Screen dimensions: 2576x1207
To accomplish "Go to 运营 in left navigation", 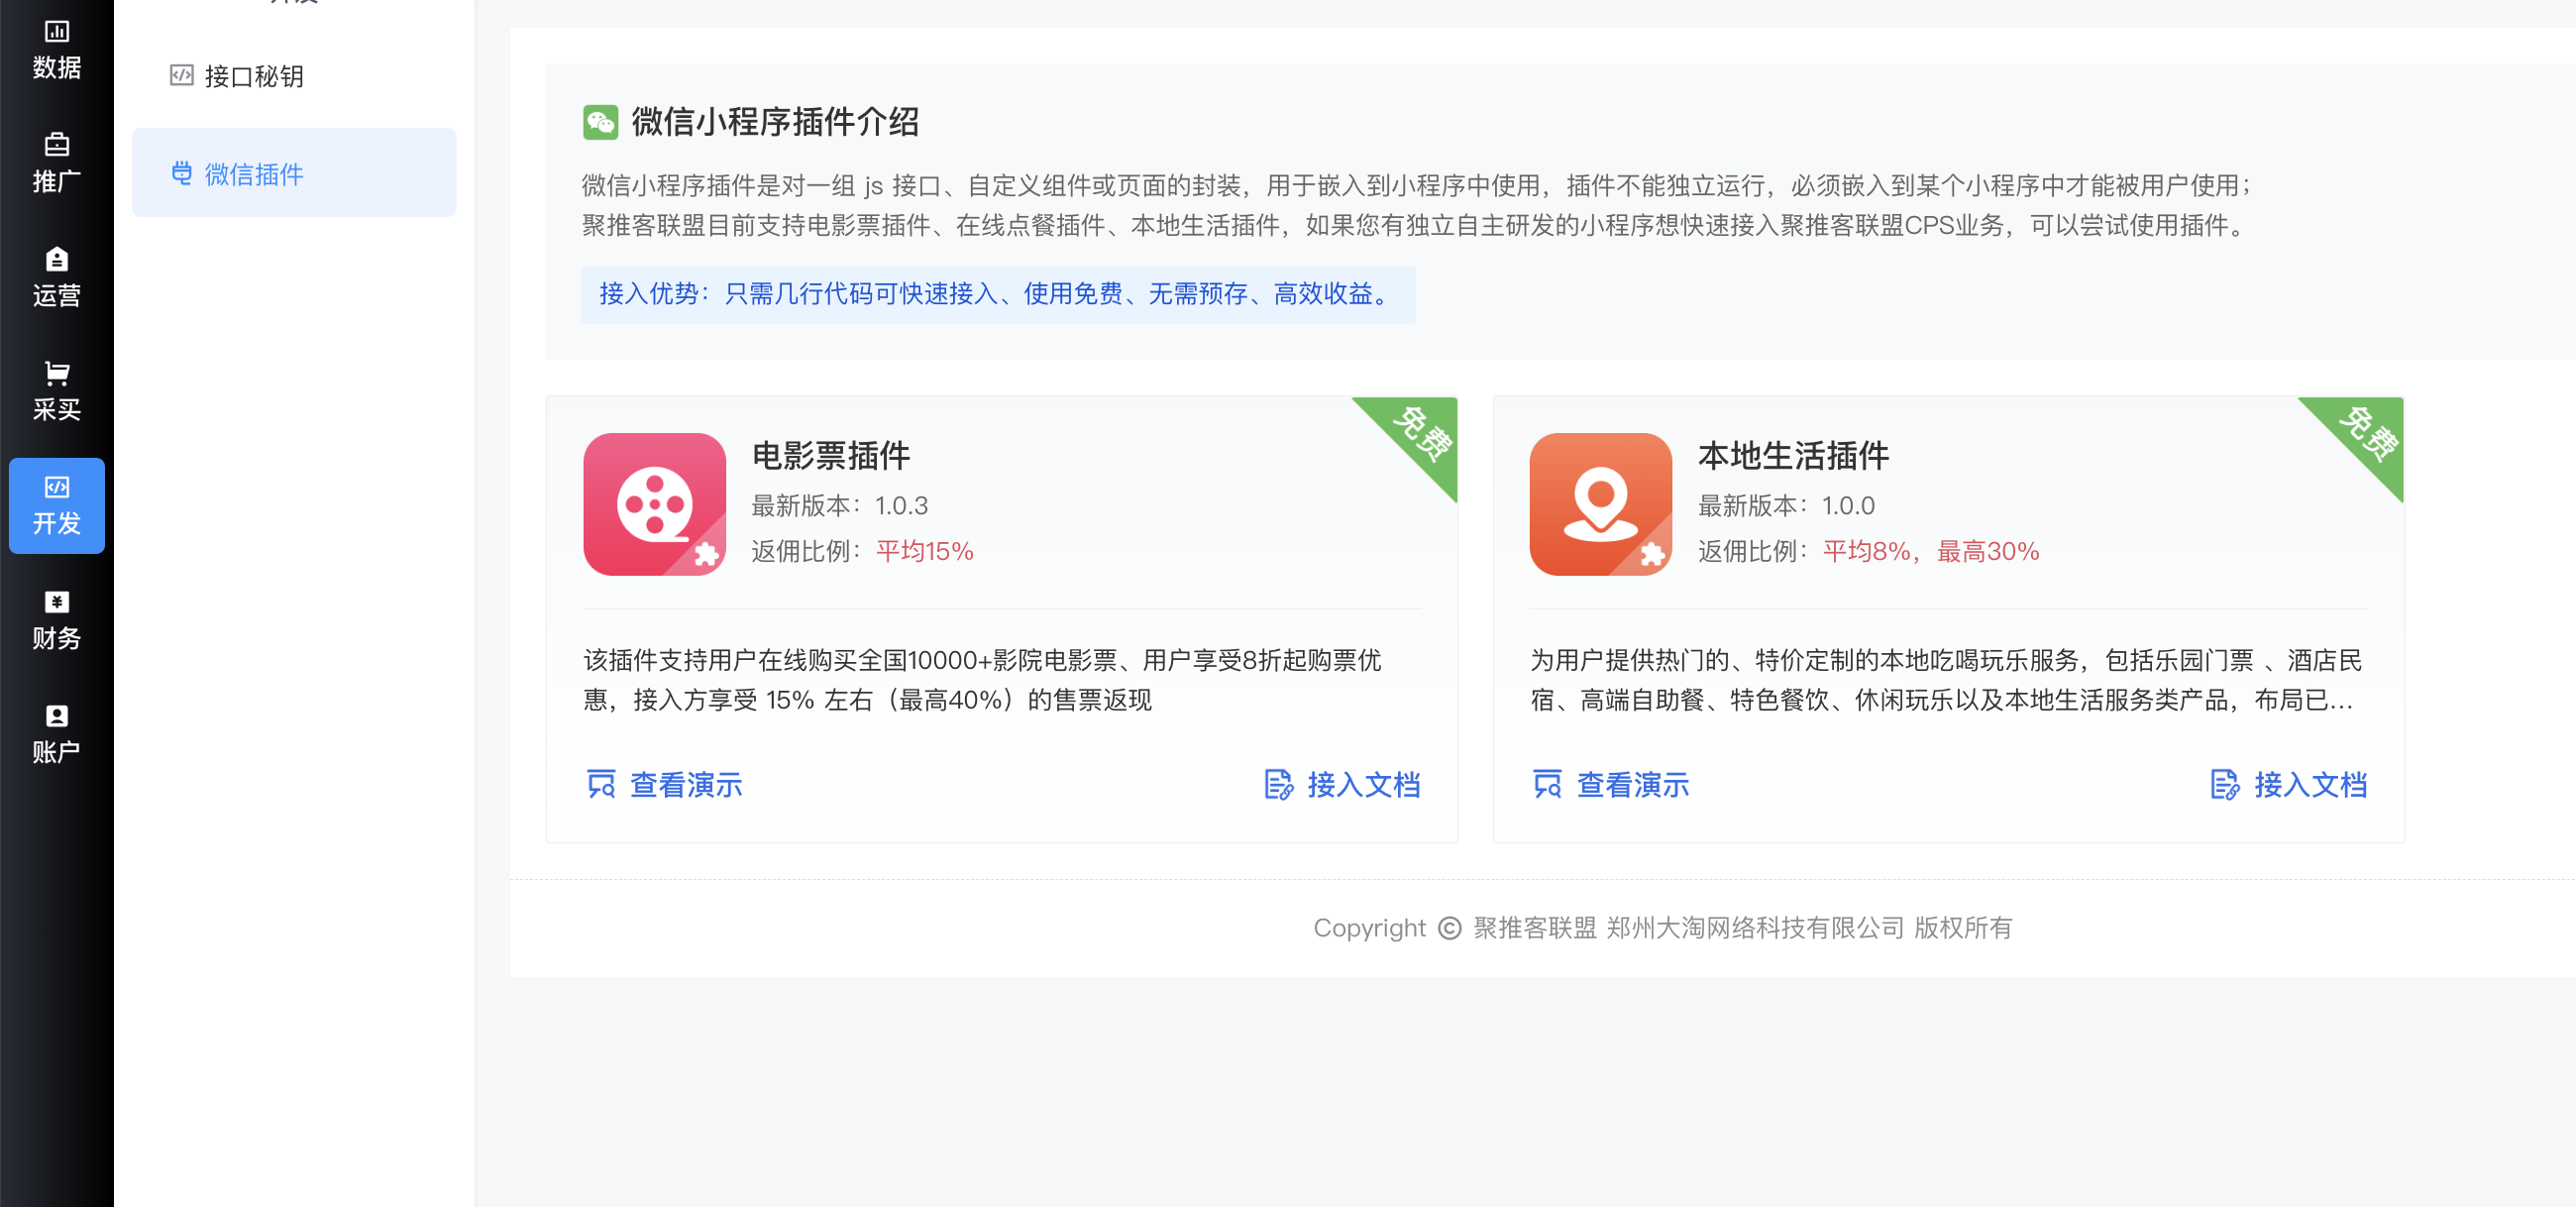I will (56, 277).
